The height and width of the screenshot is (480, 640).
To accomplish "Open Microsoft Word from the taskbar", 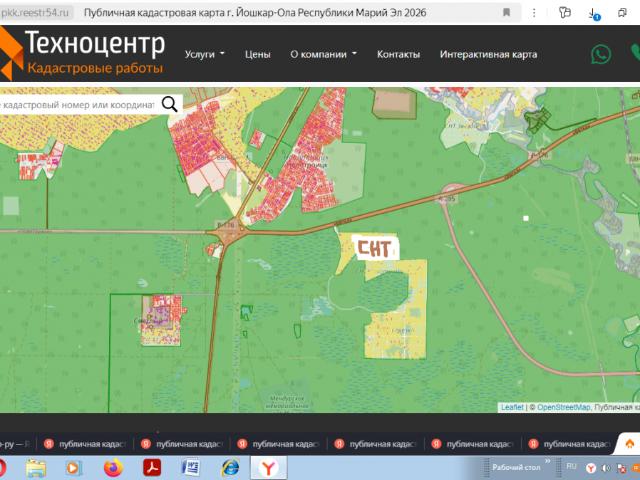I will 191,468.
